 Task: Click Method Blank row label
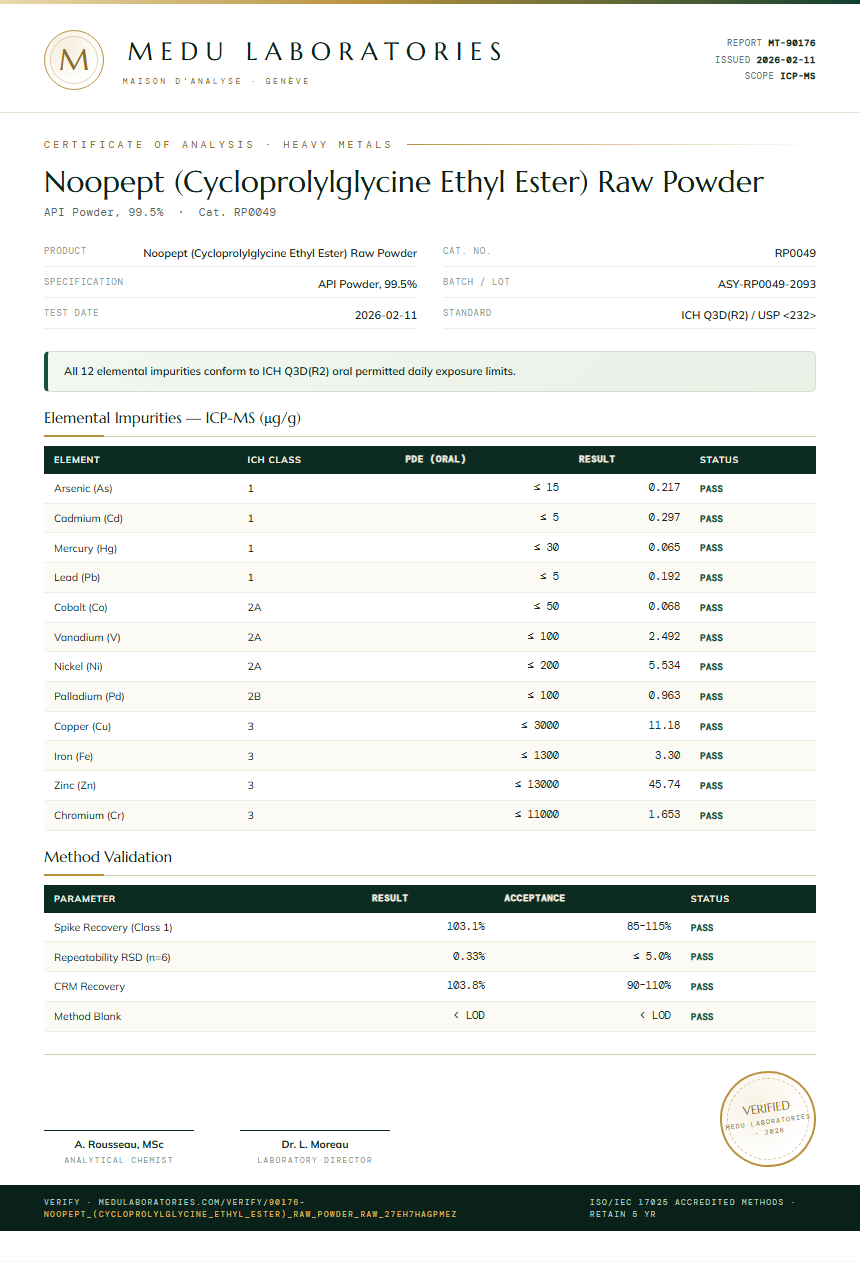[x=88, y=1017]
